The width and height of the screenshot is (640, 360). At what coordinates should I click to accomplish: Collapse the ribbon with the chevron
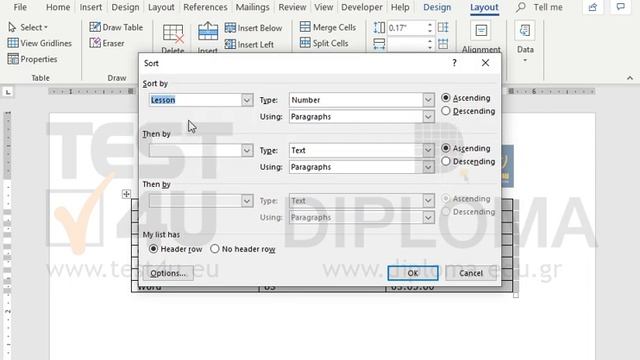pos(630,78)
